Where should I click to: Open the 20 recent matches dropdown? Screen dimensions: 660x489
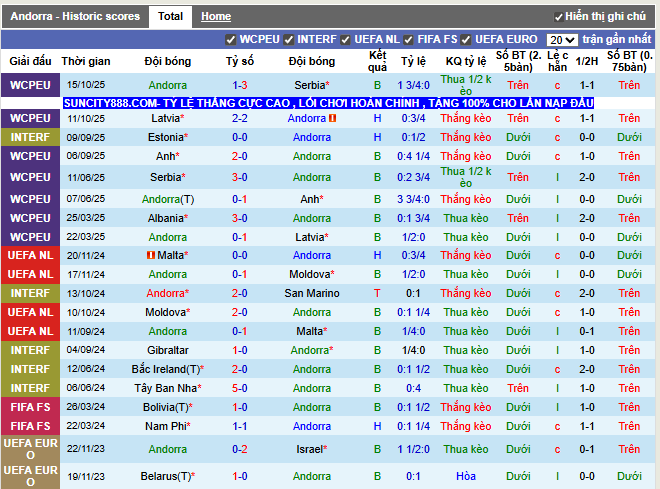click(x=562, y=40)
